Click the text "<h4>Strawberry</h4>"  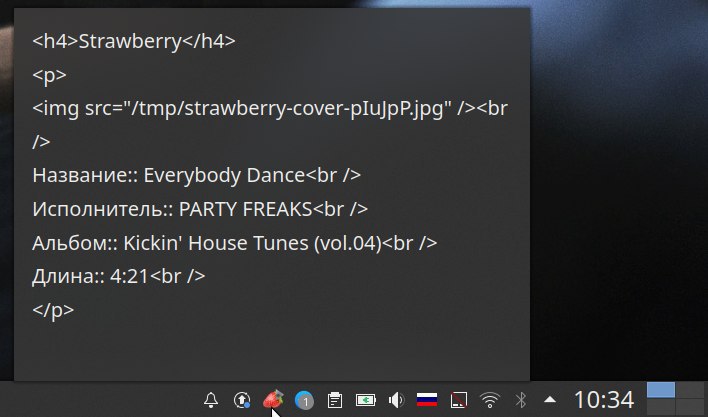(134, 41)
